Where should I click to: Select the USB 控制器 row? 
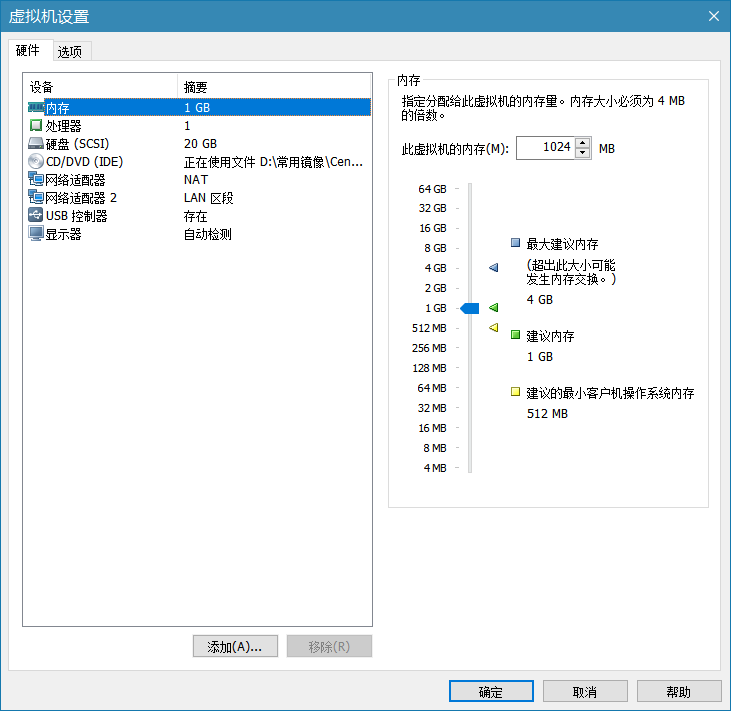pyautogui.click(x=199, y=216)
